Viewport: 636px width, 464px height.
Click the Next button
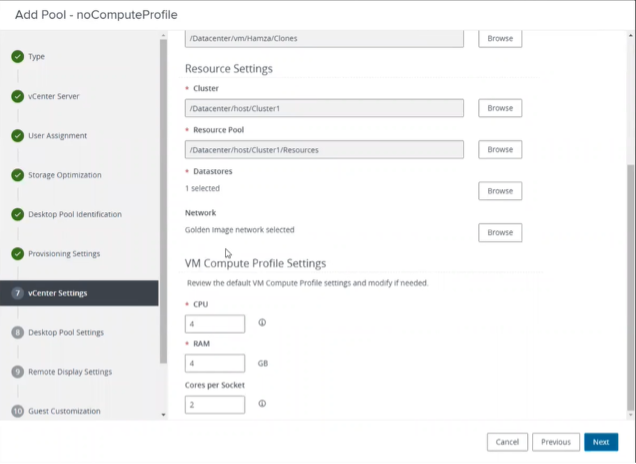pyautogui.click(x=600, y=442)
